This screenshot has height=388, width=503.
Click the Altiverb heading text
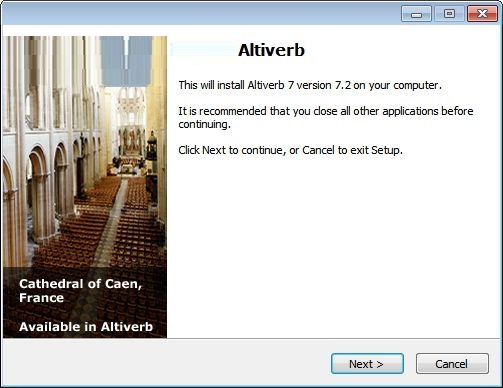[271, 50]
